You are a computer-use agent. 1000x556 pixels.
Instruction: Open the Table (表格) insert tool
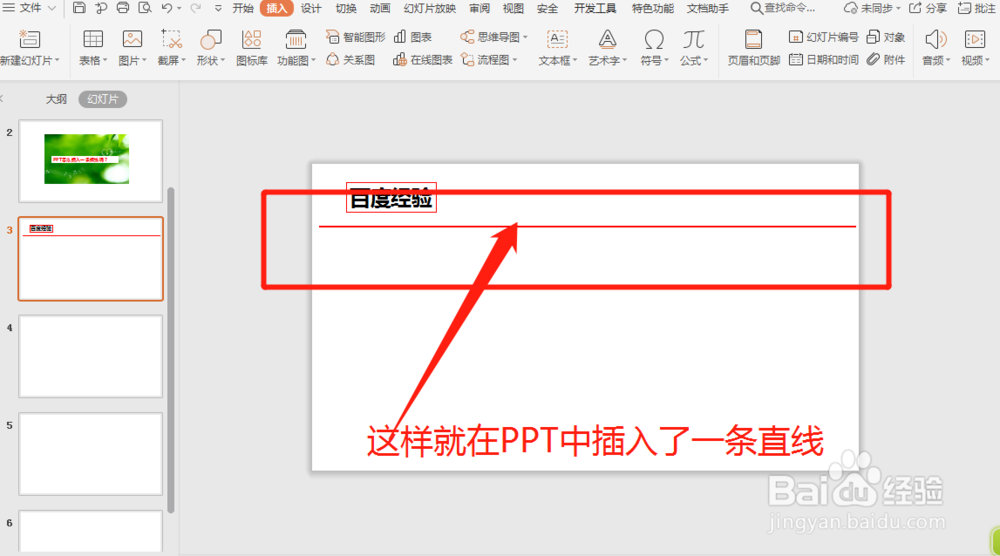(x=92, y=48)
